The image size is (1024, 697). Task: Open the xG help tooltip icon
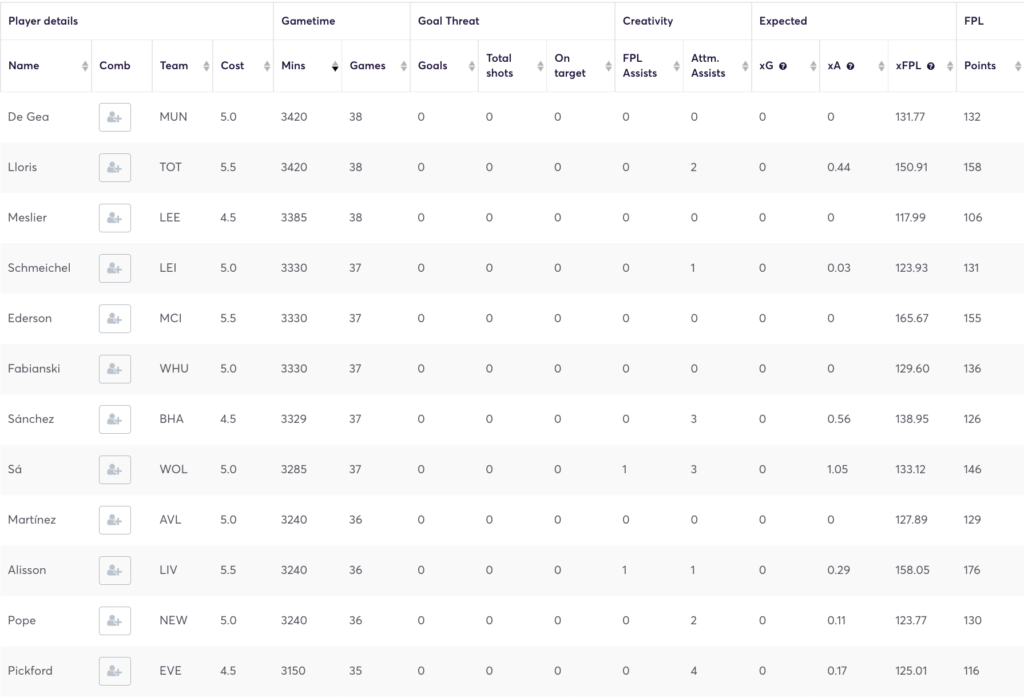click(x=782, y=66)
